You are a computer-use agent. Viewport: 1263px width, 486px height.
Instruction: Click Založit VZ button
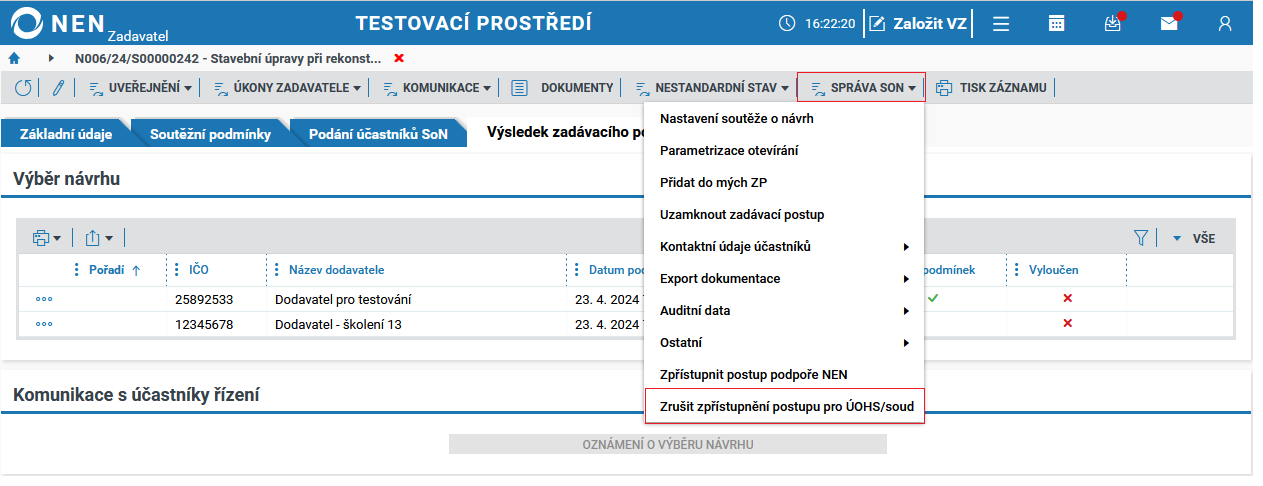pos(919,23)
